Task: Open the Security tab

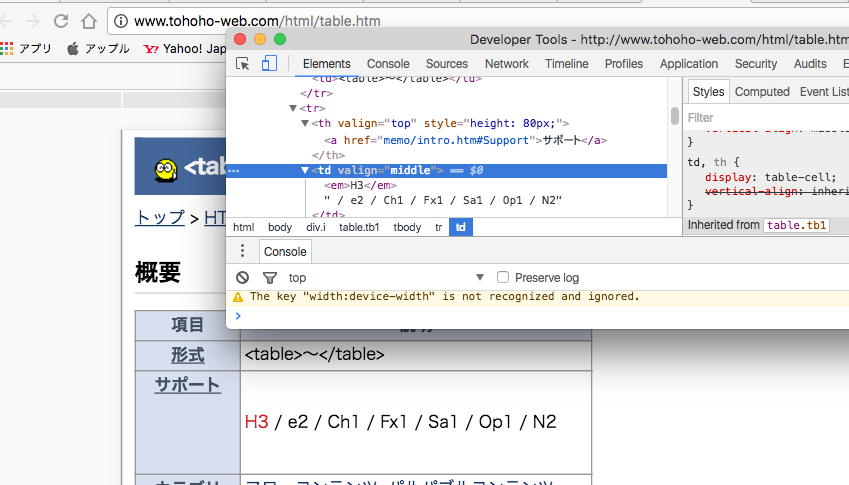Action: (x=756, y=64)
